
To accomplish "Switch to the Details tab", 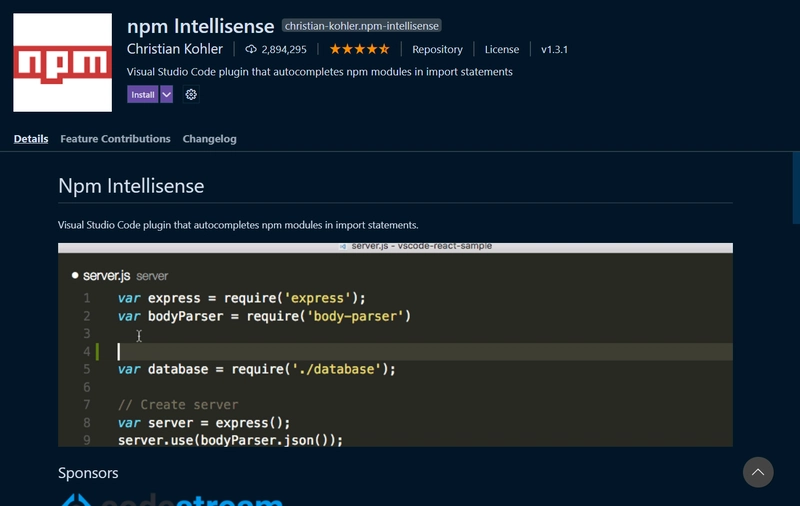I will point(31,139).
